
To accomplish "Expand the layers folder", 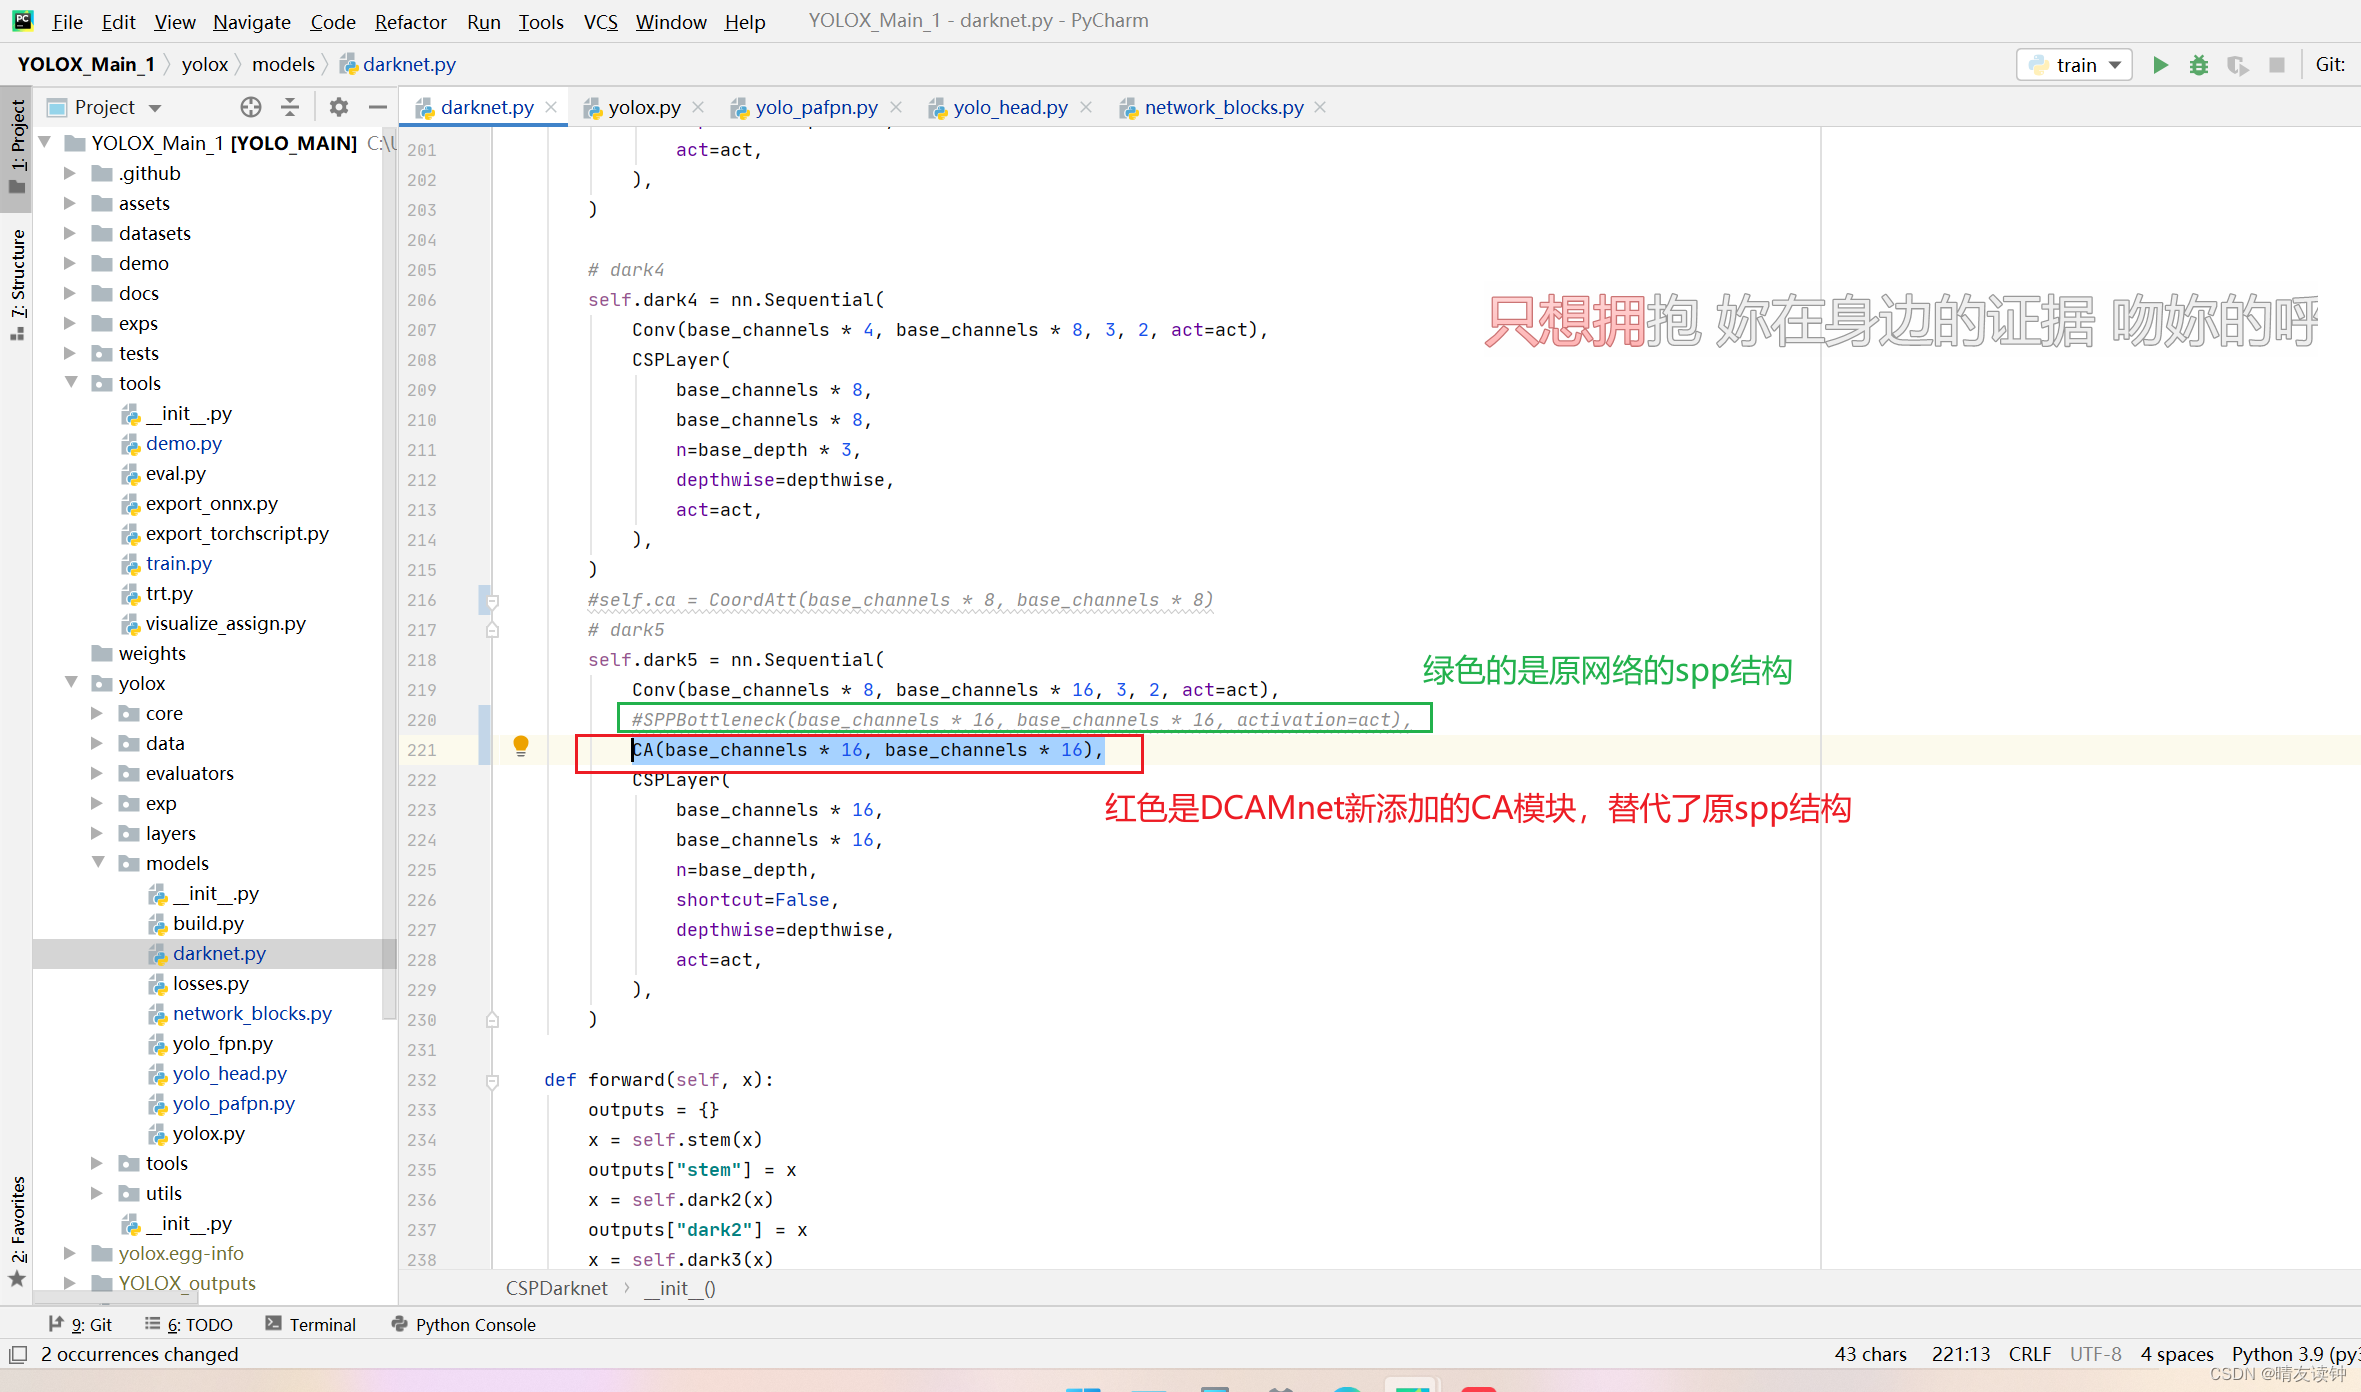I will pyautogui.click(x=97, y=833).
